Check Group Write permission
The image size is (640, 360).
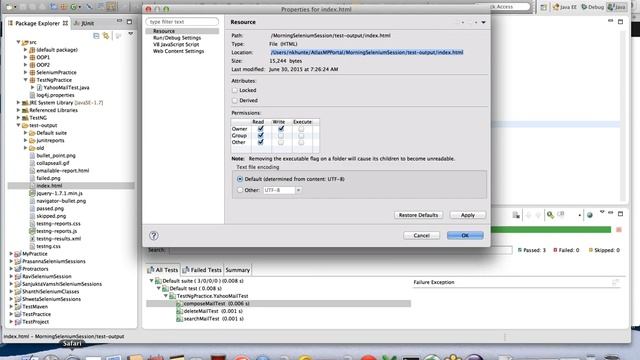[281, 136]
